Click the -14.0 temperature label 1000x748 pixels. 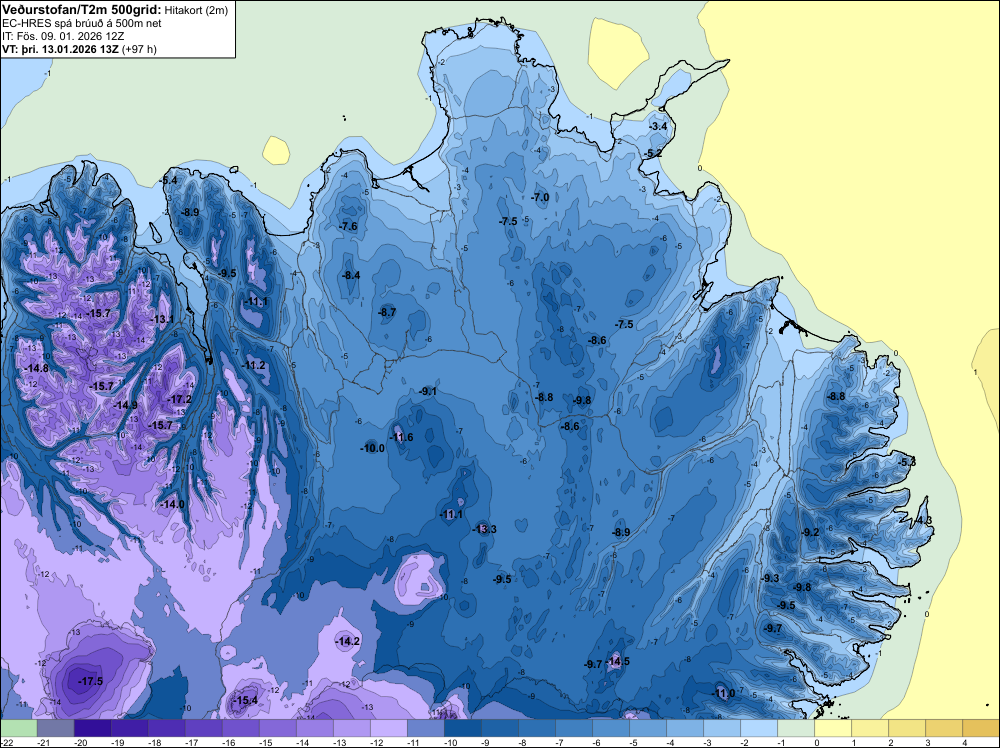tap(172, 504)
